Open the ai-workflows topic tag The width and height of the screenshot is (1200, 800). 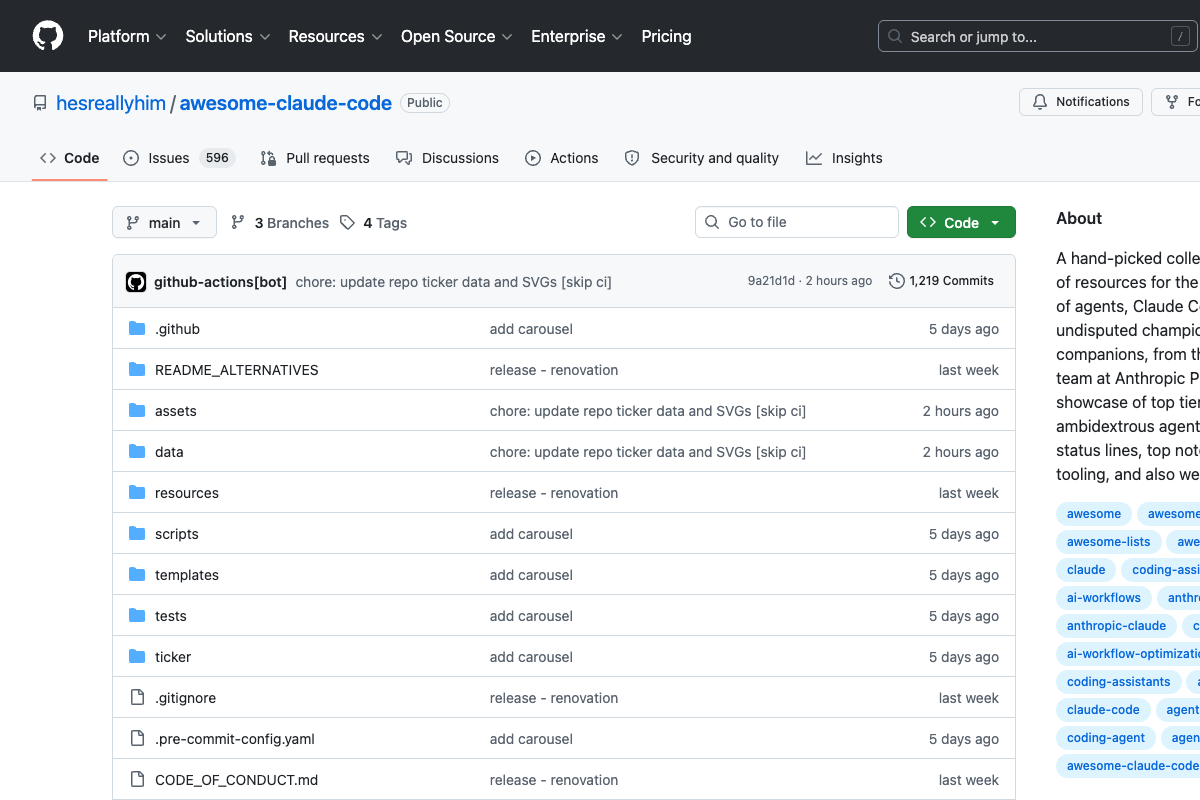coord(1103,598)
